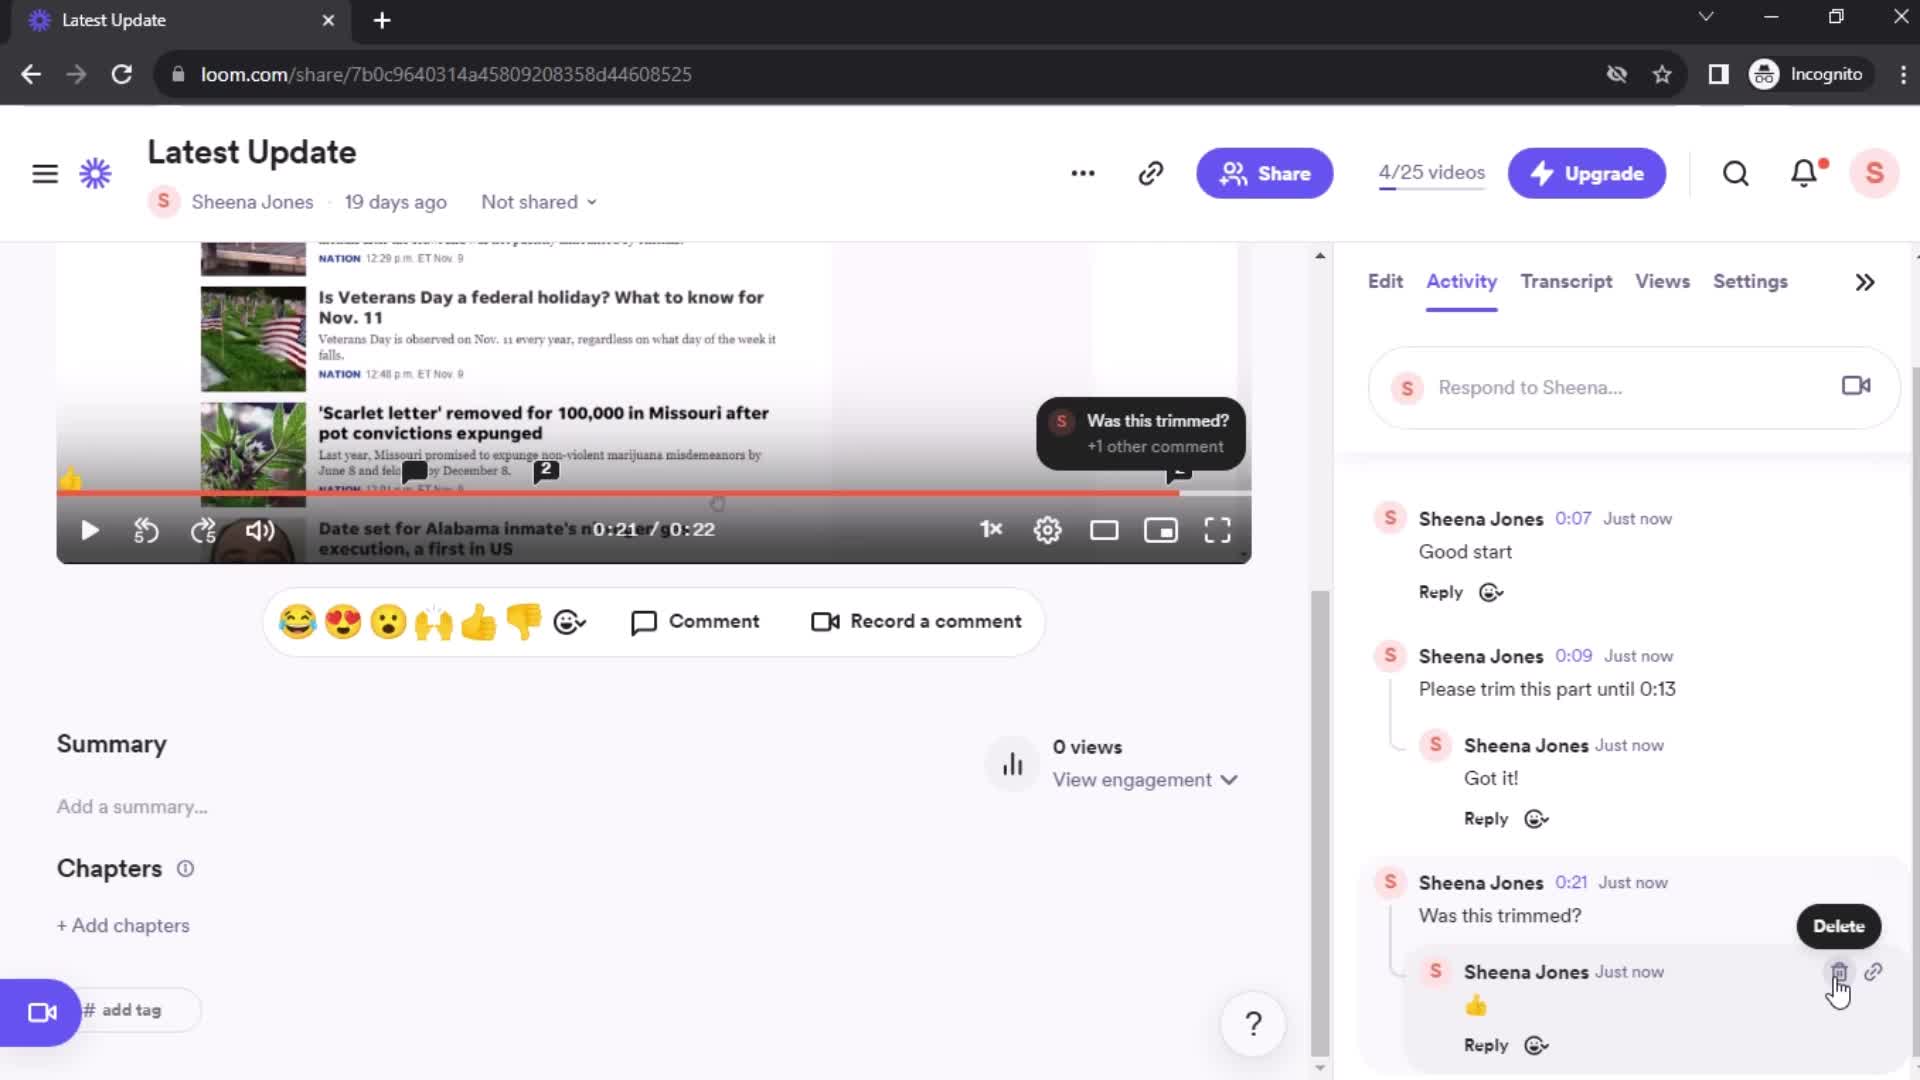The width and height of the screenshot is (1920, 1080).
Task: Click Upgrade button in toolbar
Action: 1588,173
